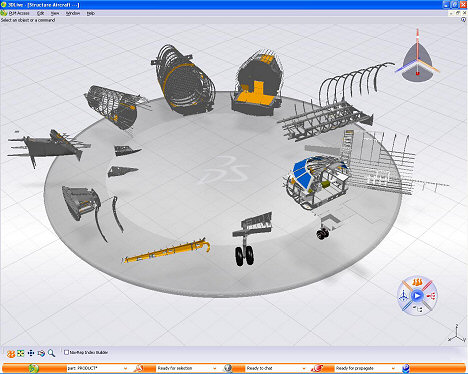
Task: Select the four-arrow pan tool icon
Action: (31, 353)
